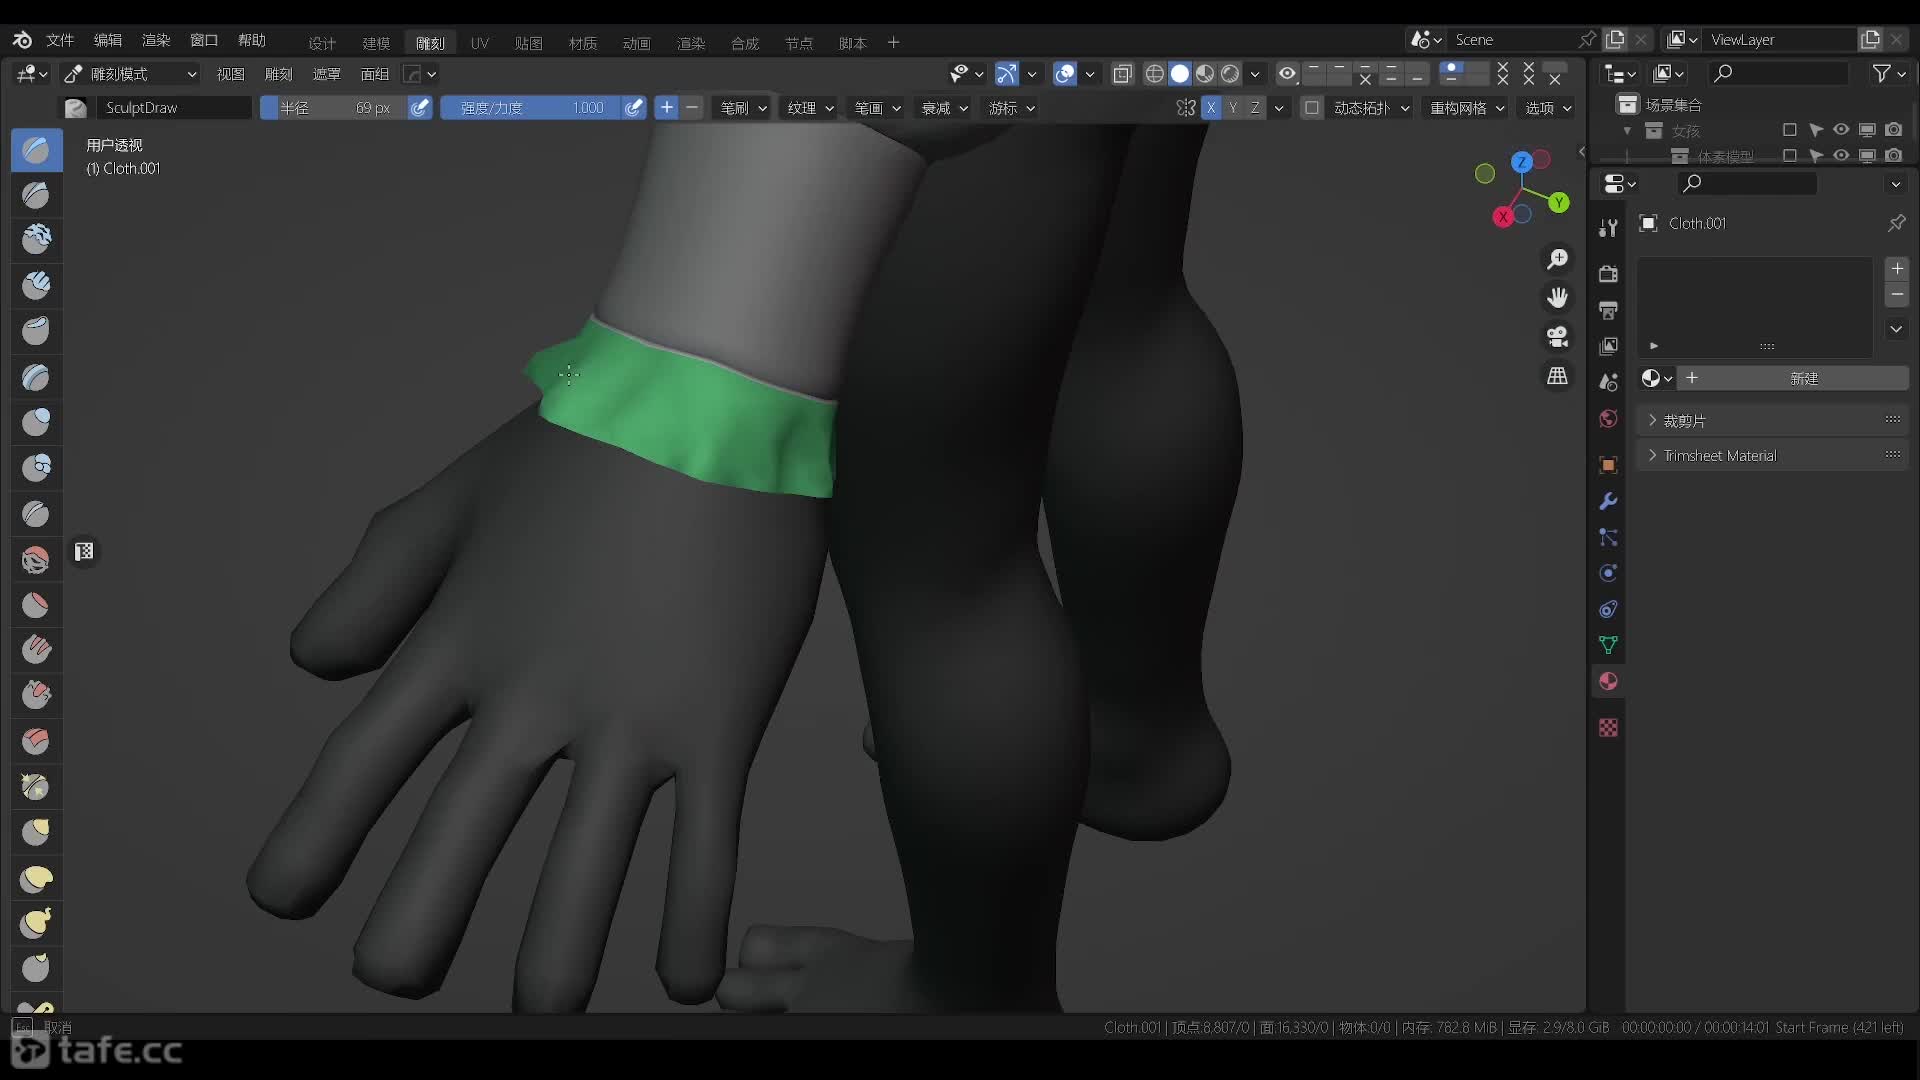This screenshot has width=1920, height=1080.
Task: Remove material slot with minus button
Action: pos(1897,294)
